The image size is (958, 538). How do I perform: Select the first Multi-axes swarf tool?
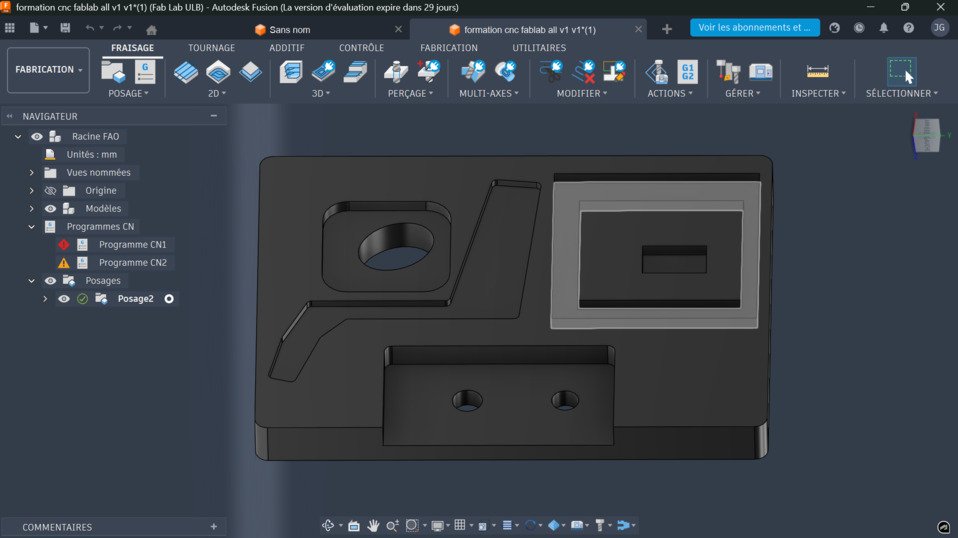pyautogui.click(x=472, y=71)
